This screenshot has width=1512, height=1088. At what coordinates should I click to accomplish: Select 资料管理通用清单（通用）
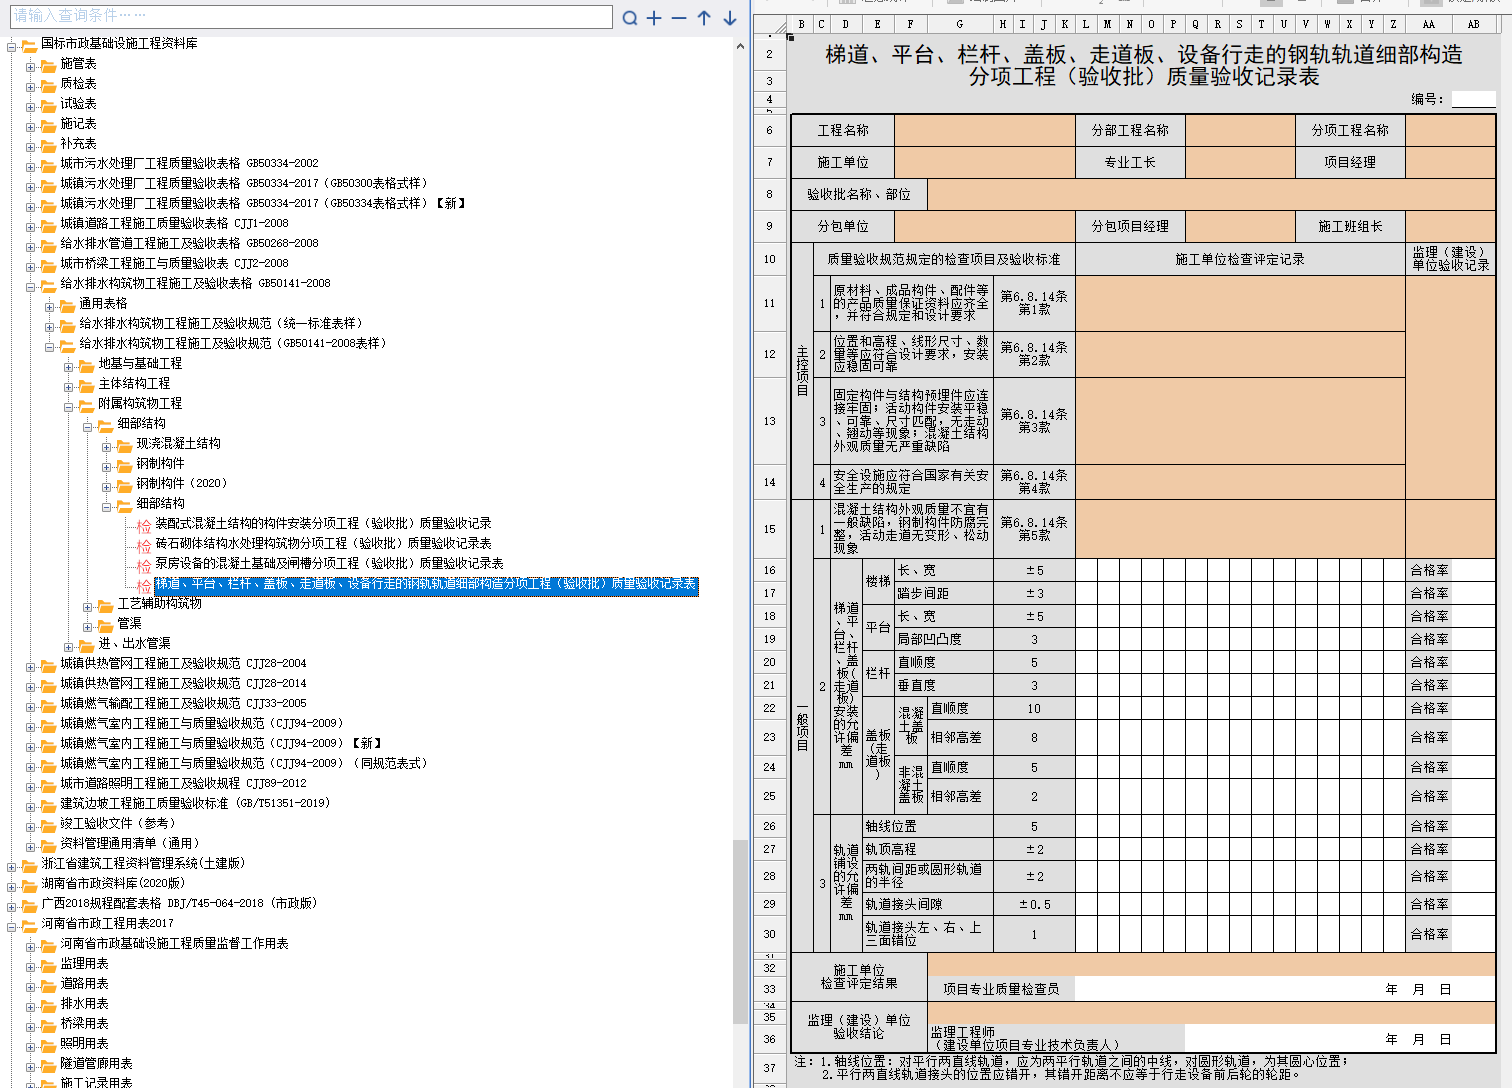[130, 843]
